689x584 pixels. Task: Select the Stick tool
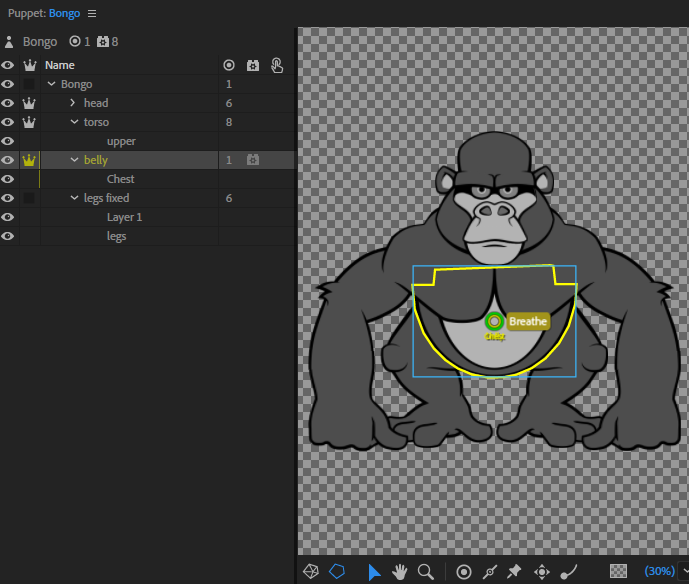pos(490,572)
